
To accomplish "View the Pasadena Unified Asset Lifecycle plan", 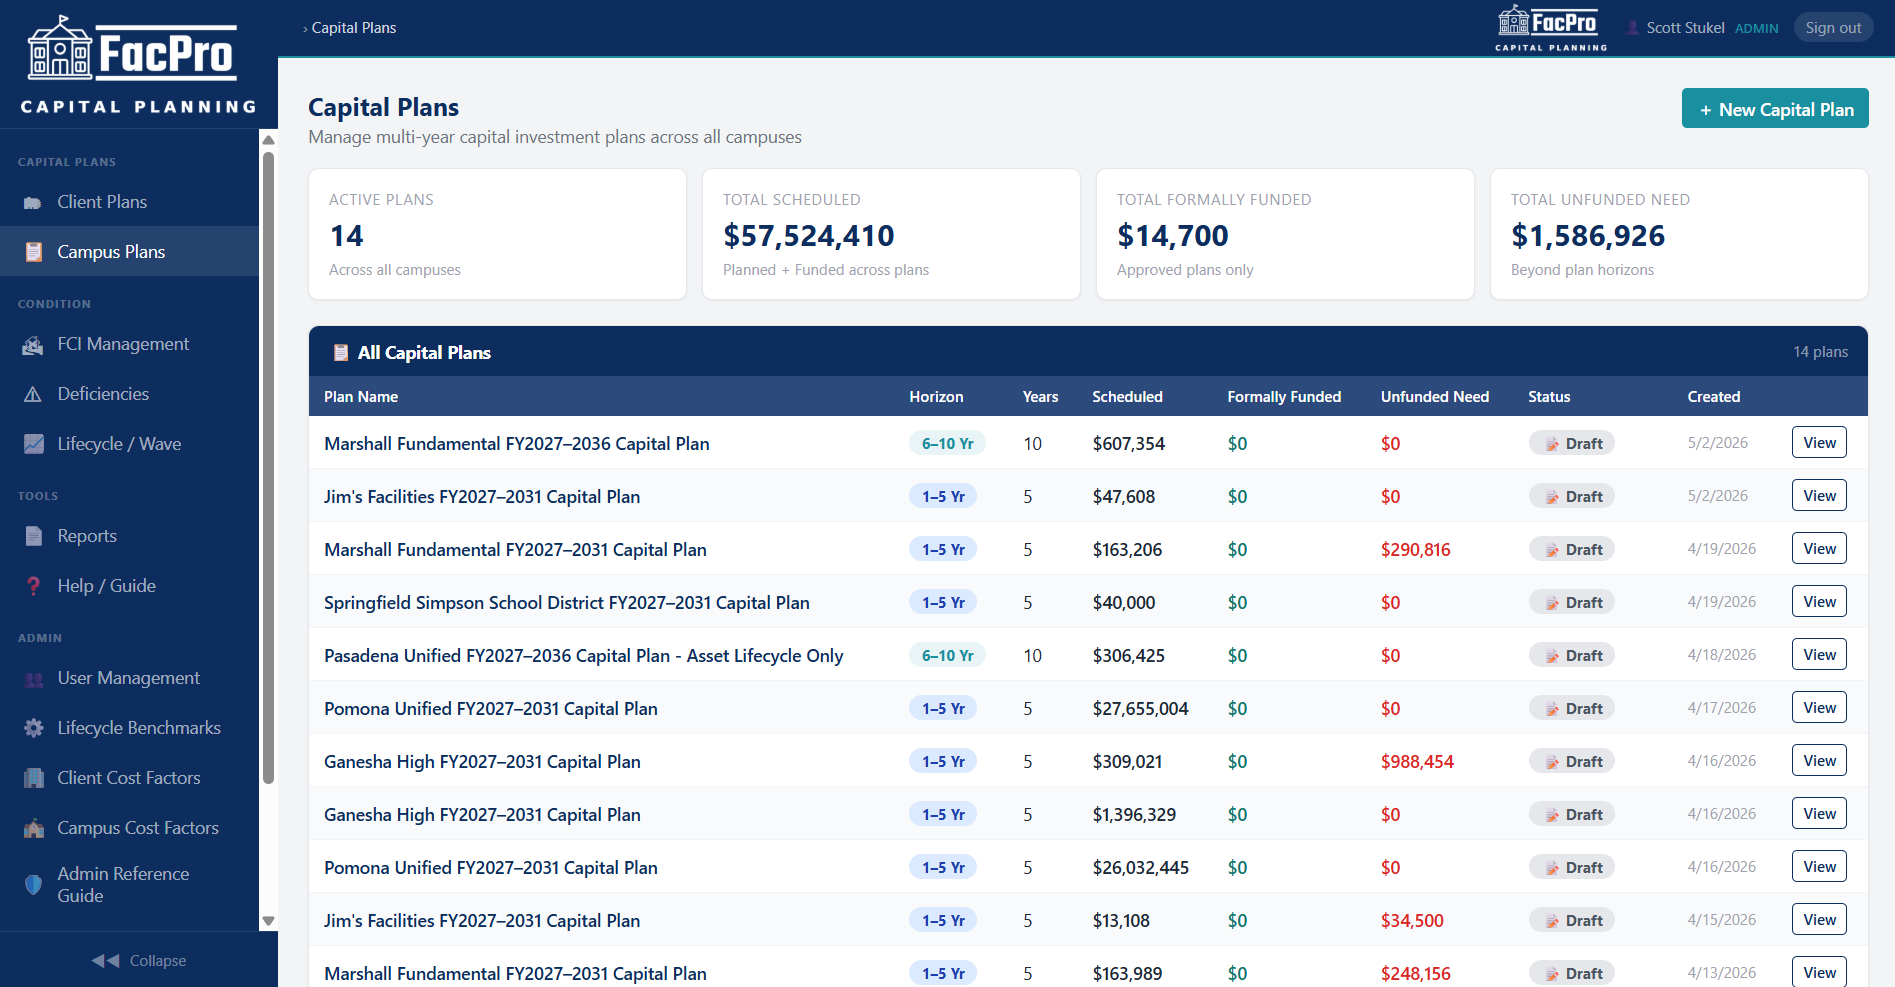I will click(x=1819, y=655).
